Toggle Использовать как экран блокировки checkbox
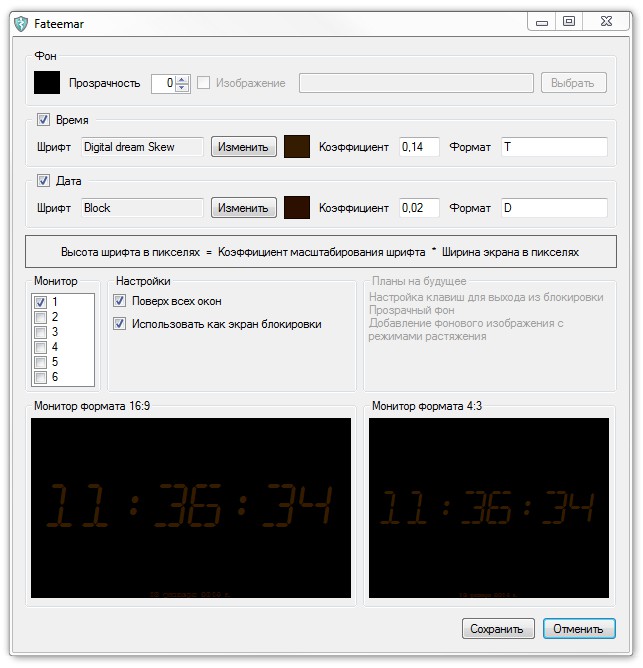 coord(119,324)
